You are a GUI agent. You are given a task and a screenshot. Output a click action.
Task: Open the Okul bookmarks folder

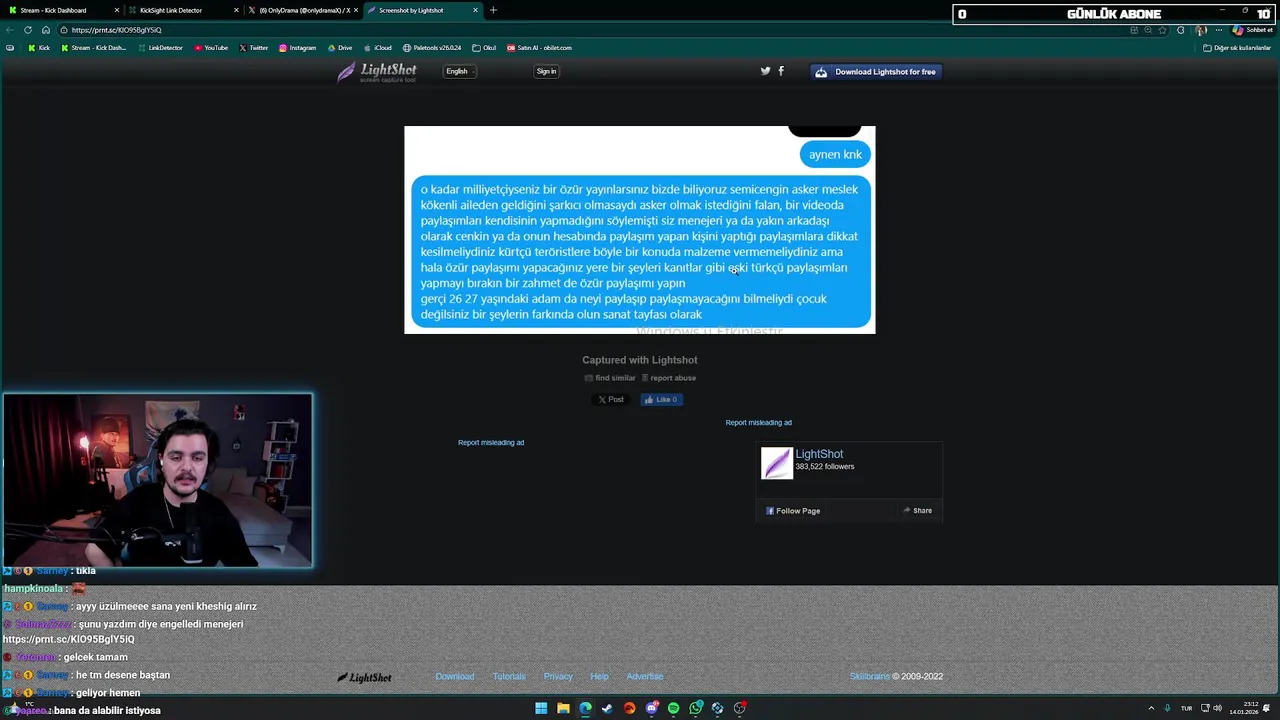click(484, 48)
